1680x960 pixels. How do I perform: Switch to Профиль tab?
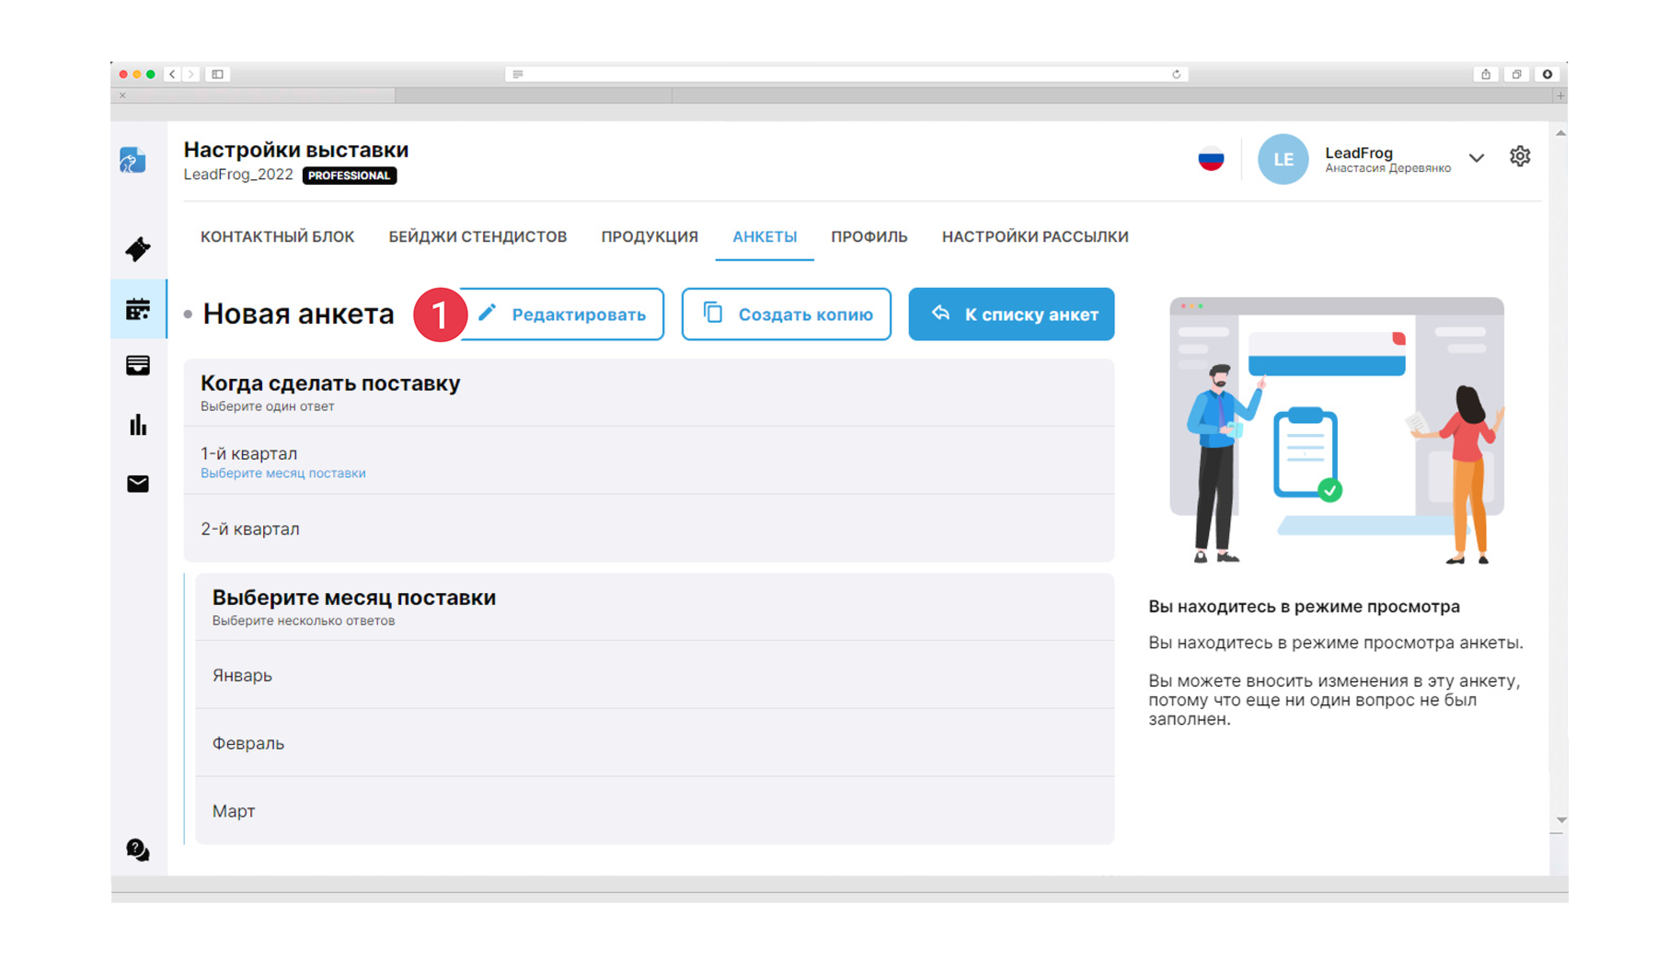click(869, 237)
